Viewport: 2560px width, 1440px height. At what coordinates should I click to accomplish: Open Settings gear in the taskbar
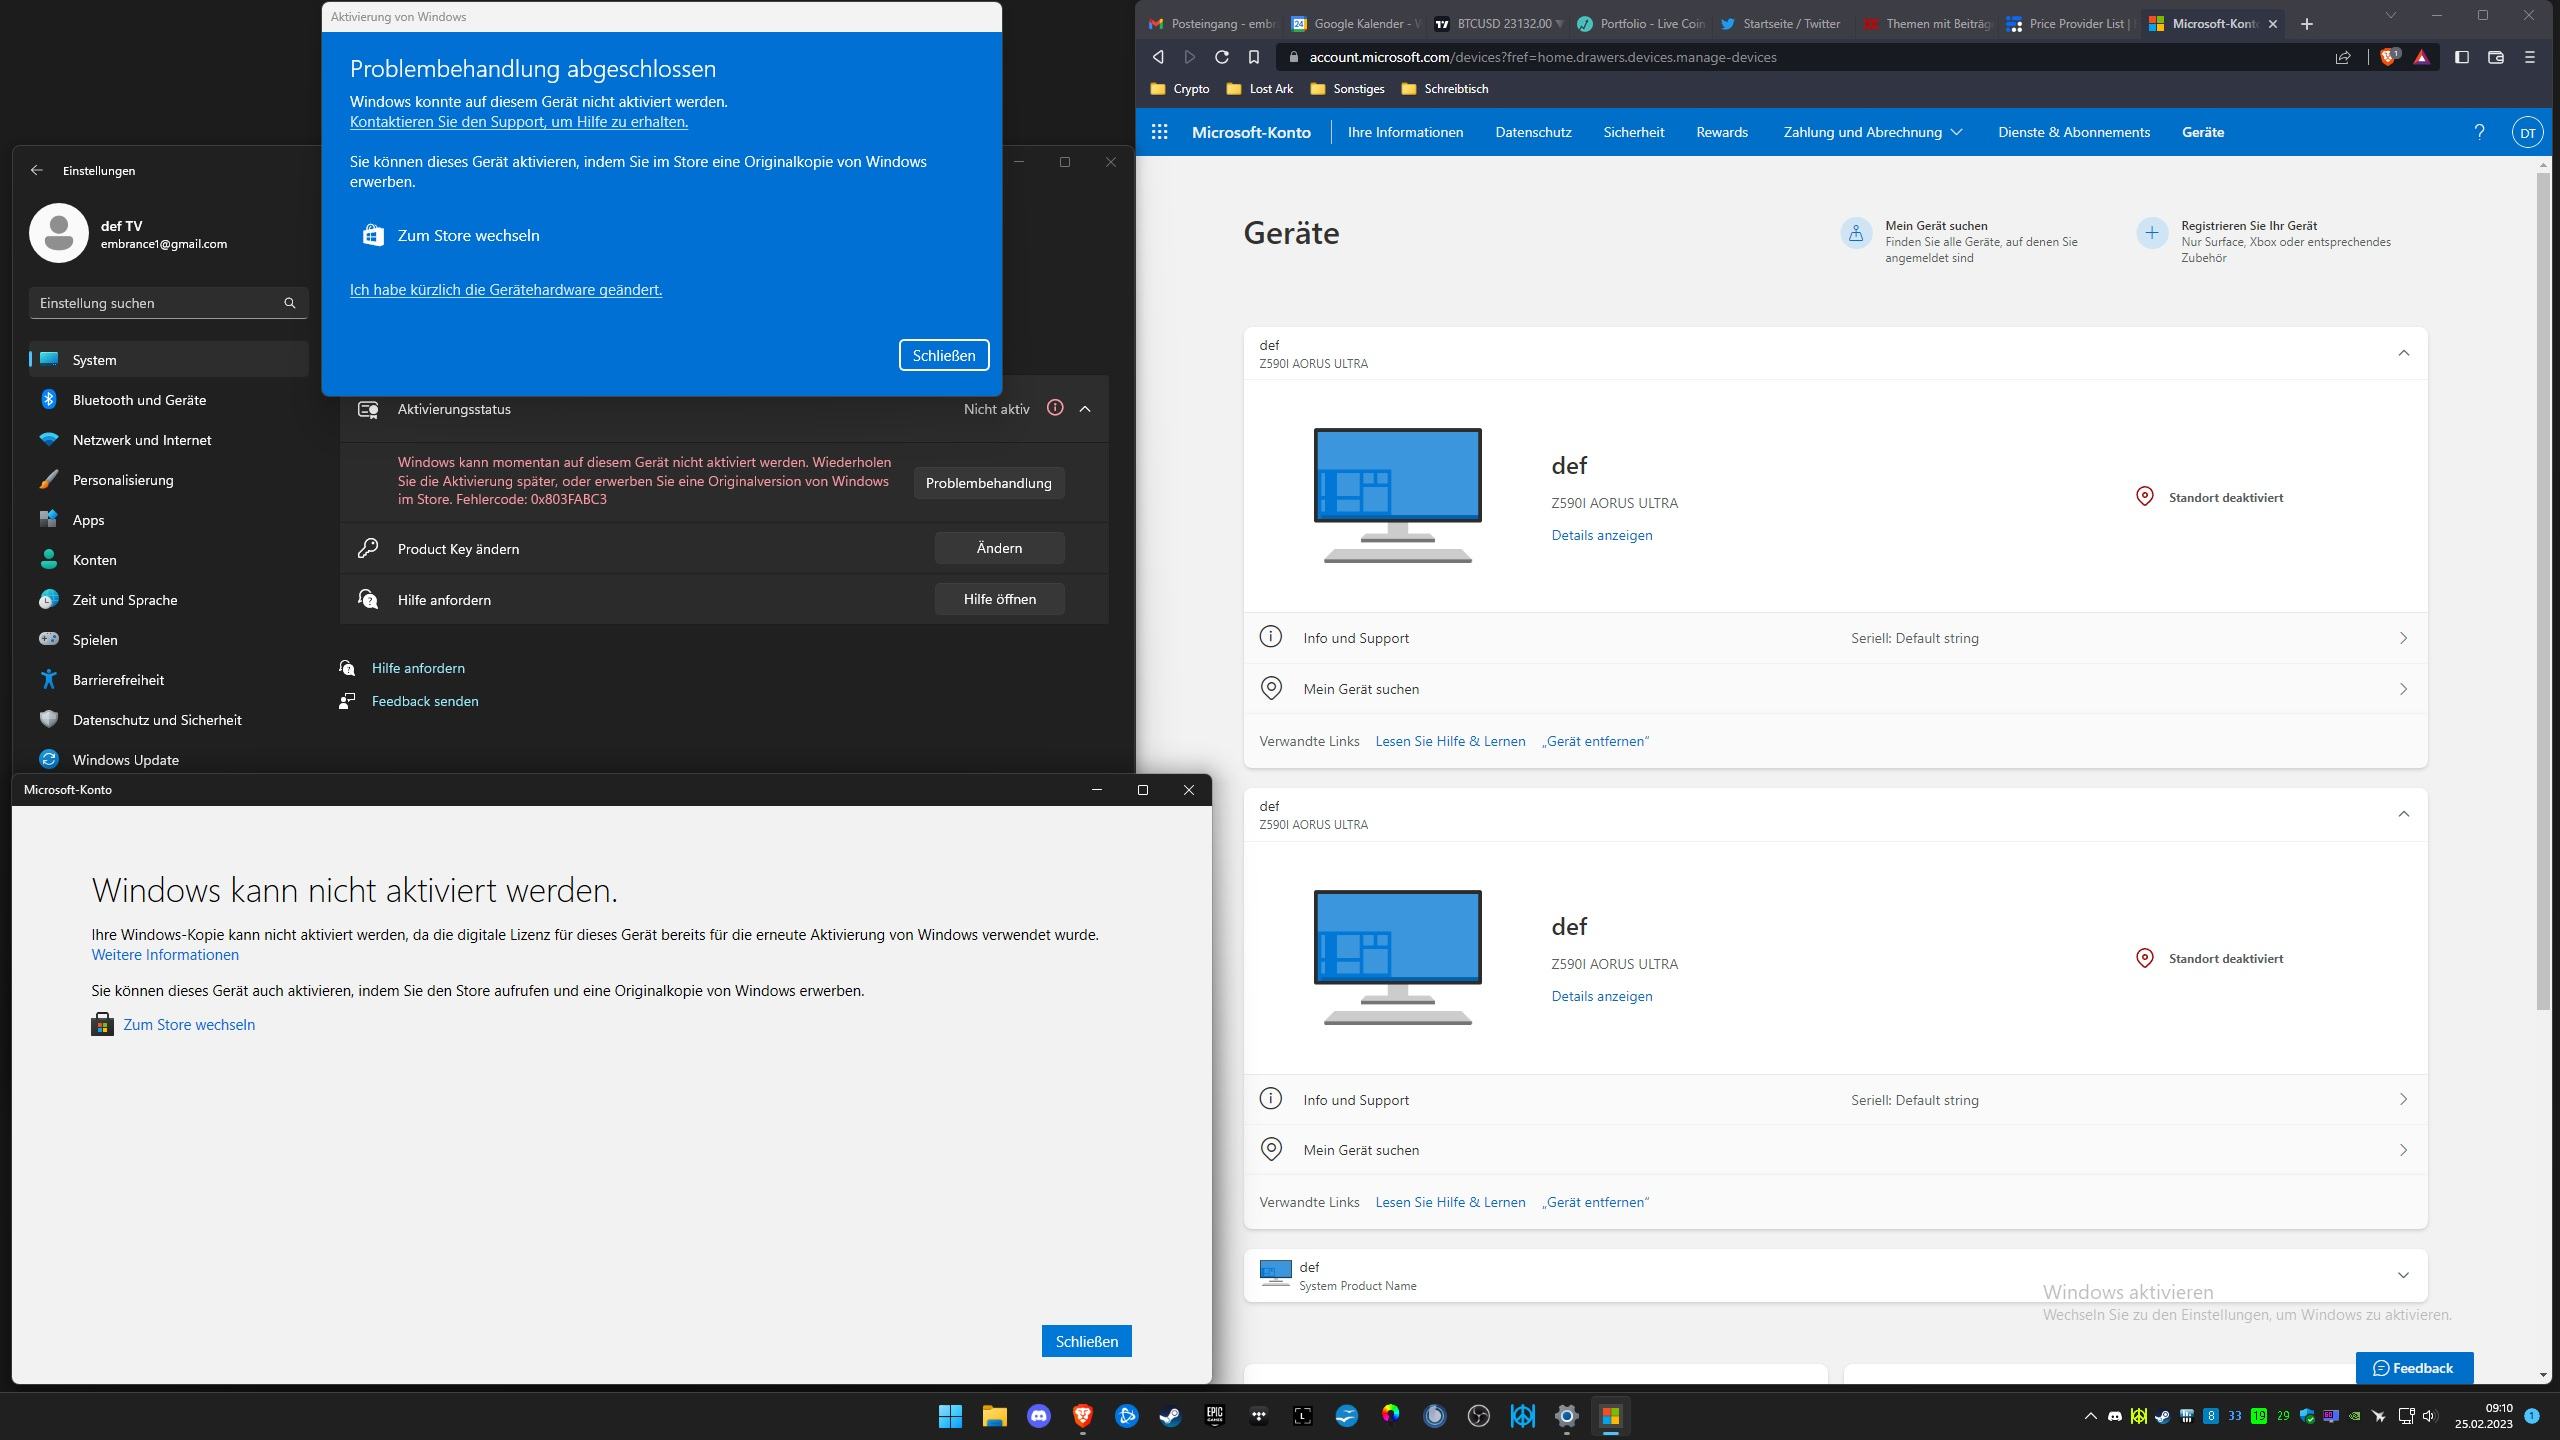pos(1566,1415)
